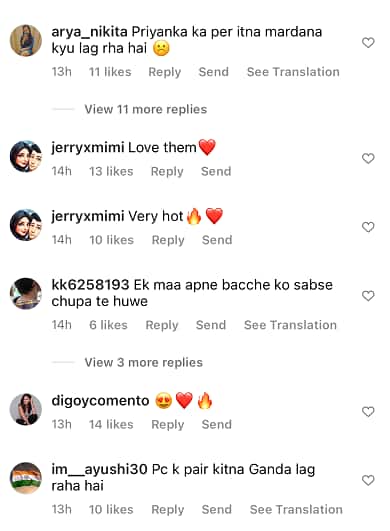Viewport: 390px width, 531px height.
Task: Like digoycomento's emoji comment
Action: (x=368, y=412)
